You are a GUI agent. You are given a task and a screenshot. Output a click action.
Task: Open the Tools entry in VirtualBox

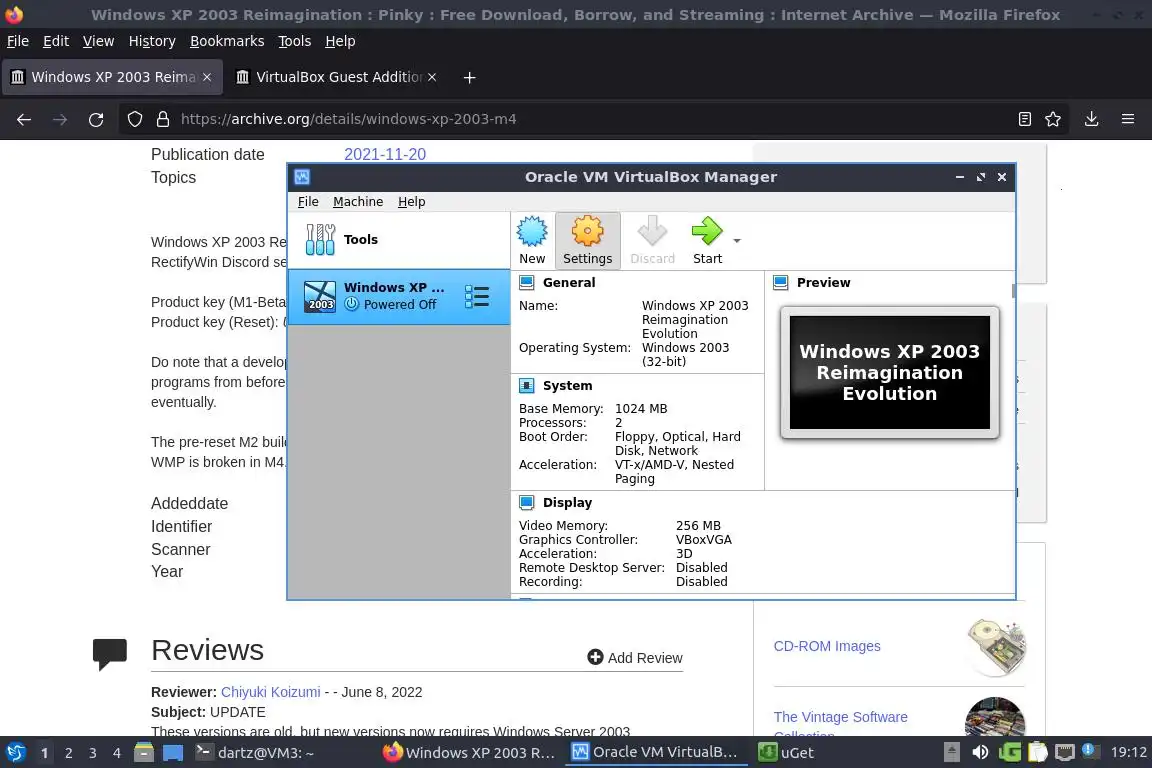click(x=399, y=240)
